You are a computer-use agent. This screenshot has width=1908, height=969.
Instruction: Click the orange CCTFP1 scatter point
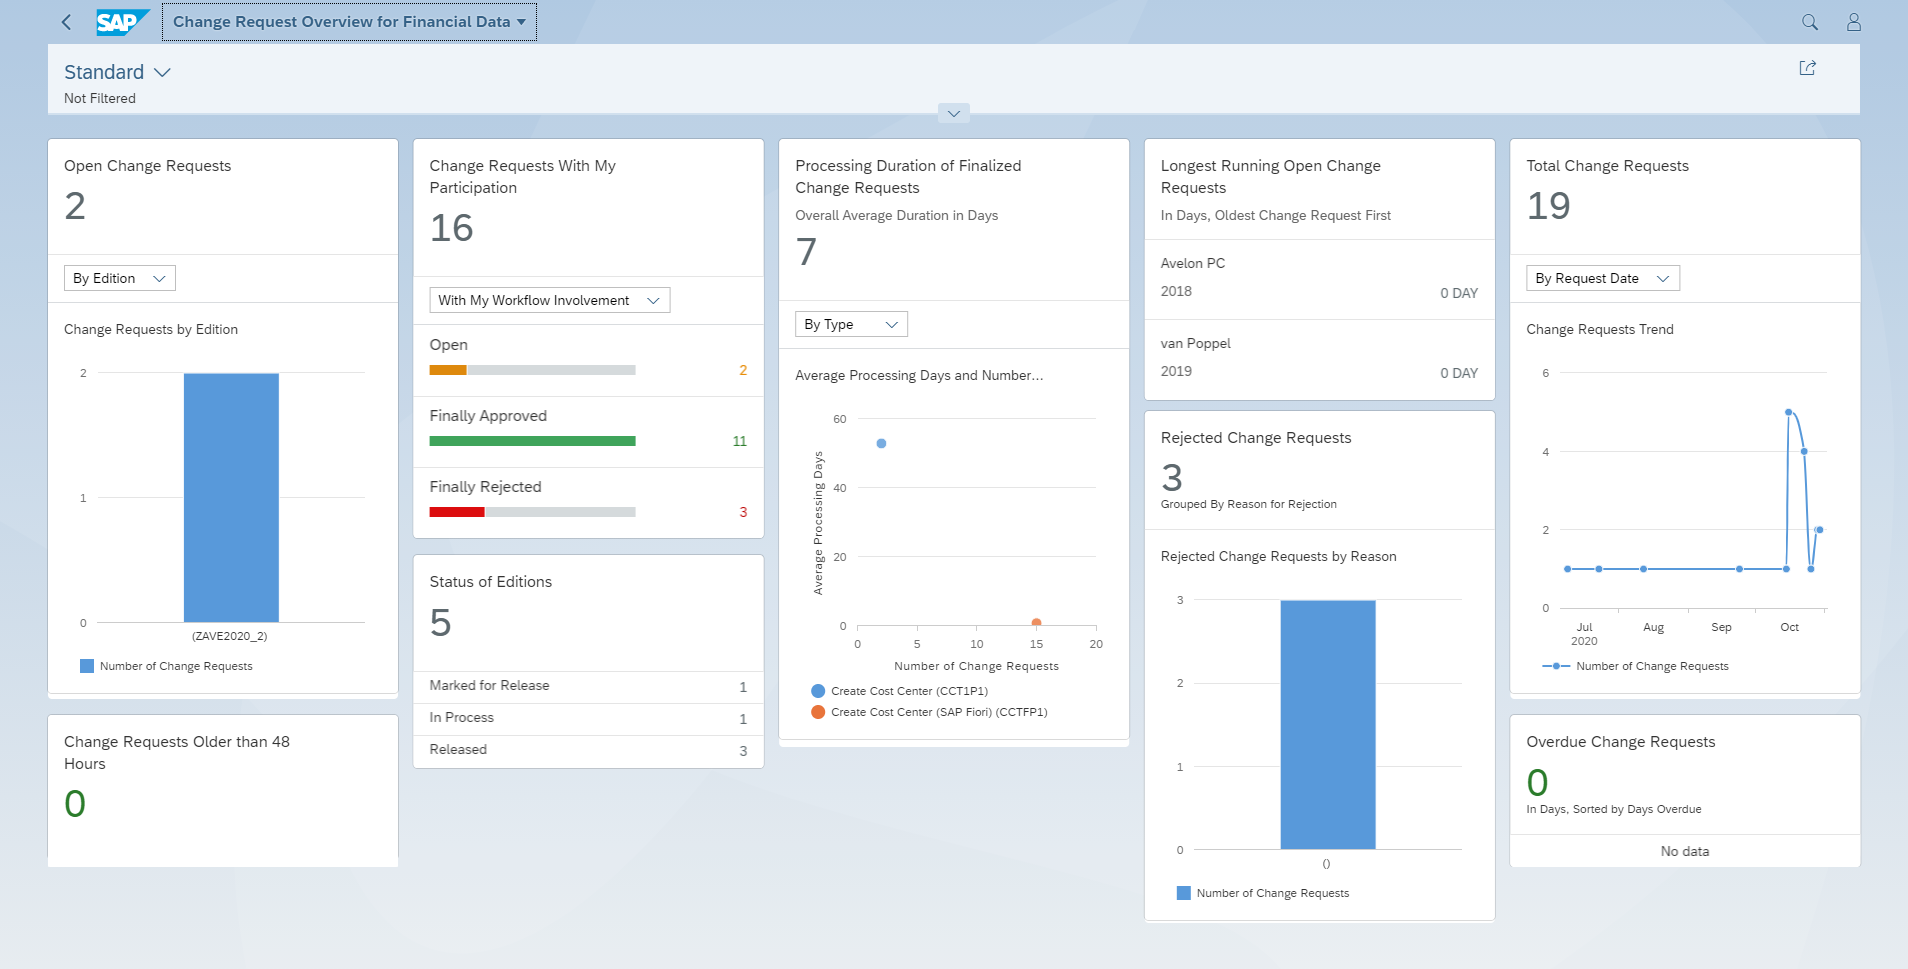coord(1036,623)
